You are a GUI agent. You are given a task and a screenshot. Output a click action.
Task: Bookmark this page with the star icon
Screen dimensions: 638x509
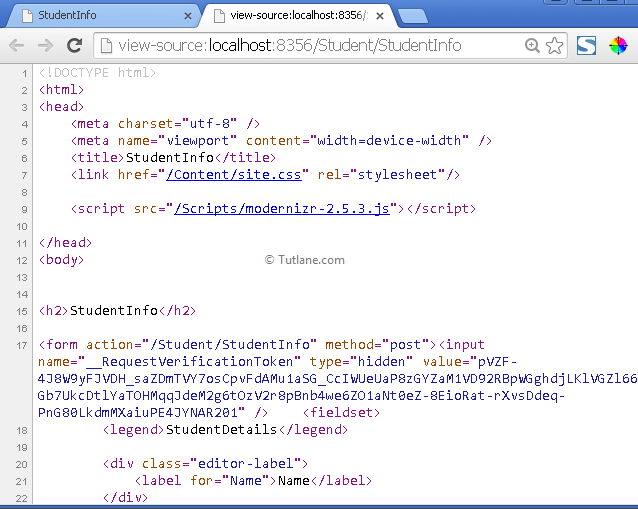555,45
